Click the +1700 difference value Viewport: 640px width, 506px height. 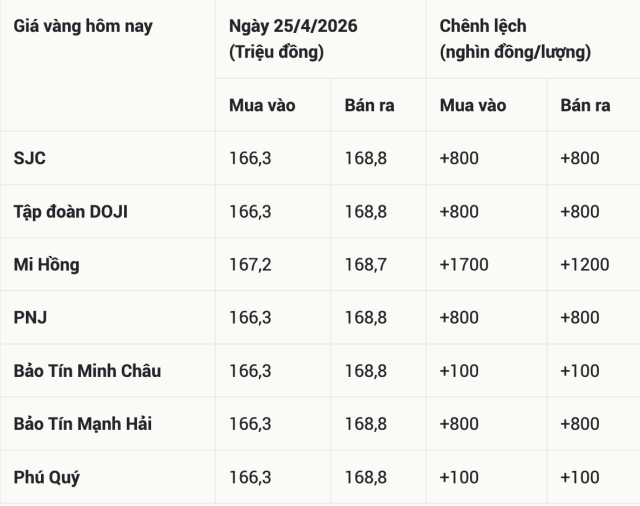[463, 265]
